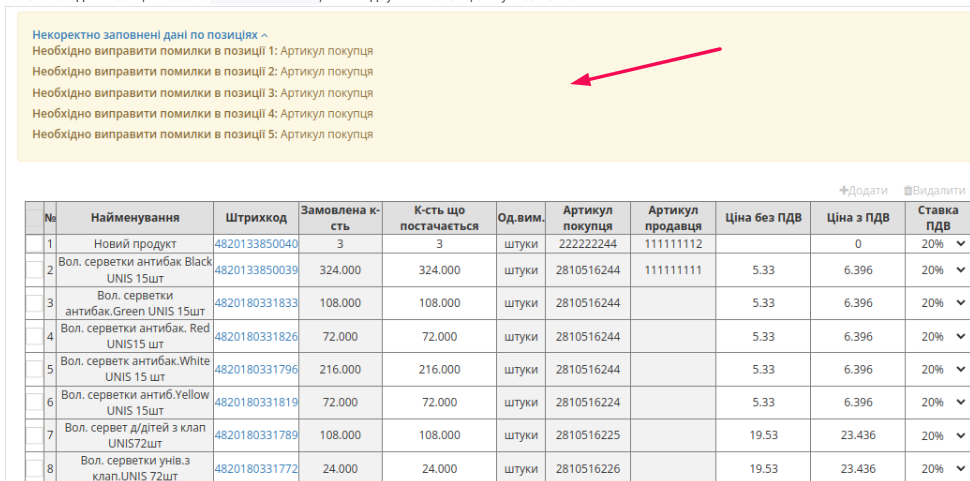Click Артикул покупця cell 2810516226
This screenshot has width=970, height=481.
pyautogui.click(x=588, y=468)
